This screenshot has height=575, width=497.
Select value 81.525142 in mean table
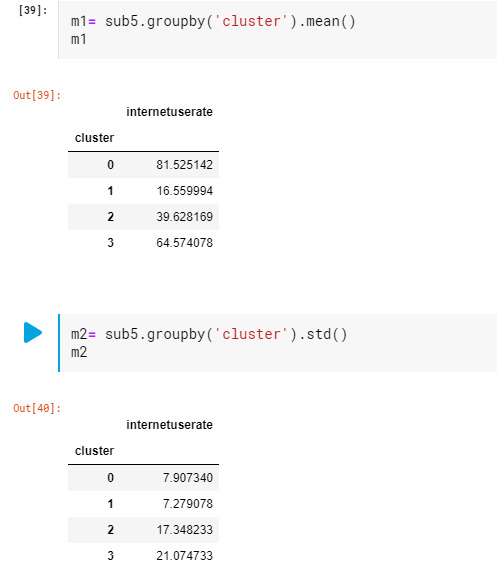coord(184,165)
